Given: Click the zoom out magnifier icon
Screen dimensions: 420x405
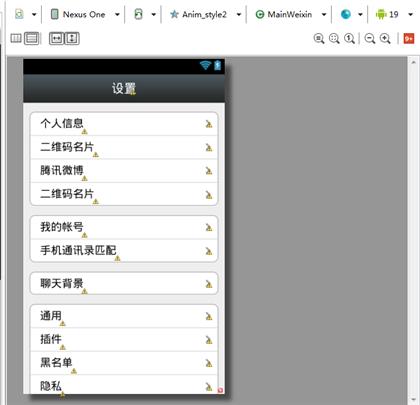Looking at the screenshot, I should (370, 39).
